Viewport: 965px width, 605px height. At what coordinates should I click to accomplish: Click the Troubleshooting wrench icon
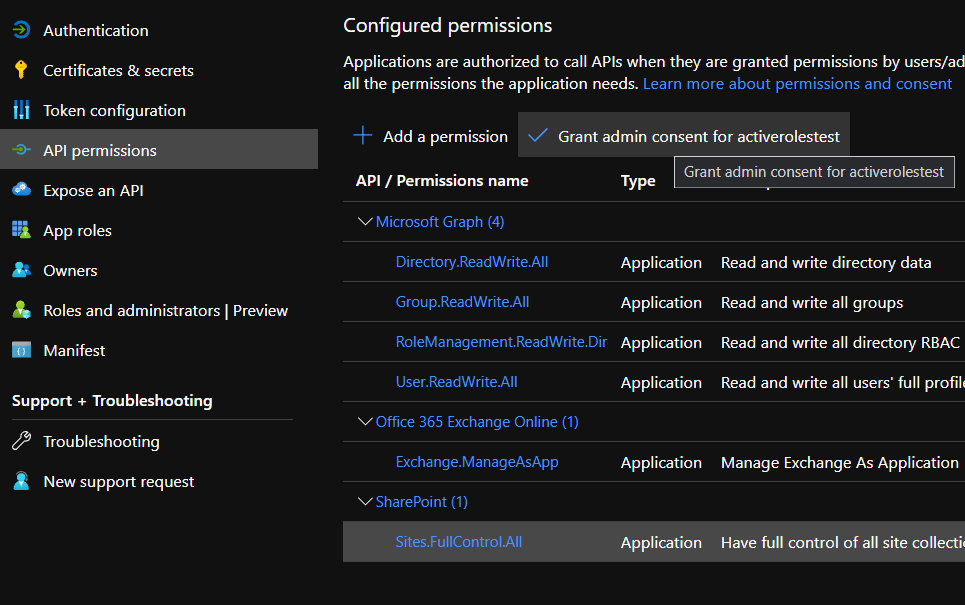pos(21,441)
